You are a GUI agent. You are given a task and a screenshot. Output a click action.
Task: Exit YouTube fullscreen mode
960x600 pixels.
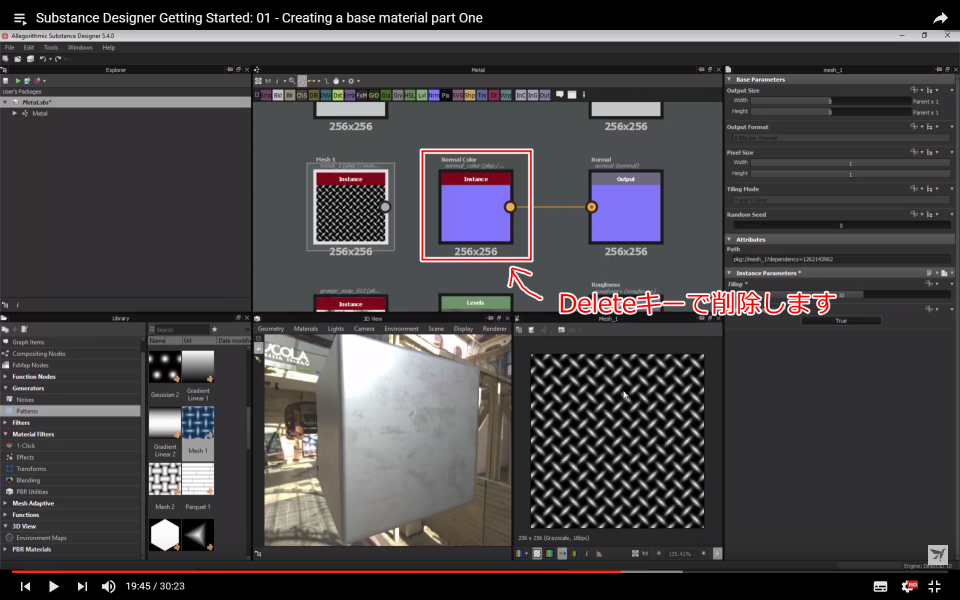pyautogui.click(x=934, y=586)
